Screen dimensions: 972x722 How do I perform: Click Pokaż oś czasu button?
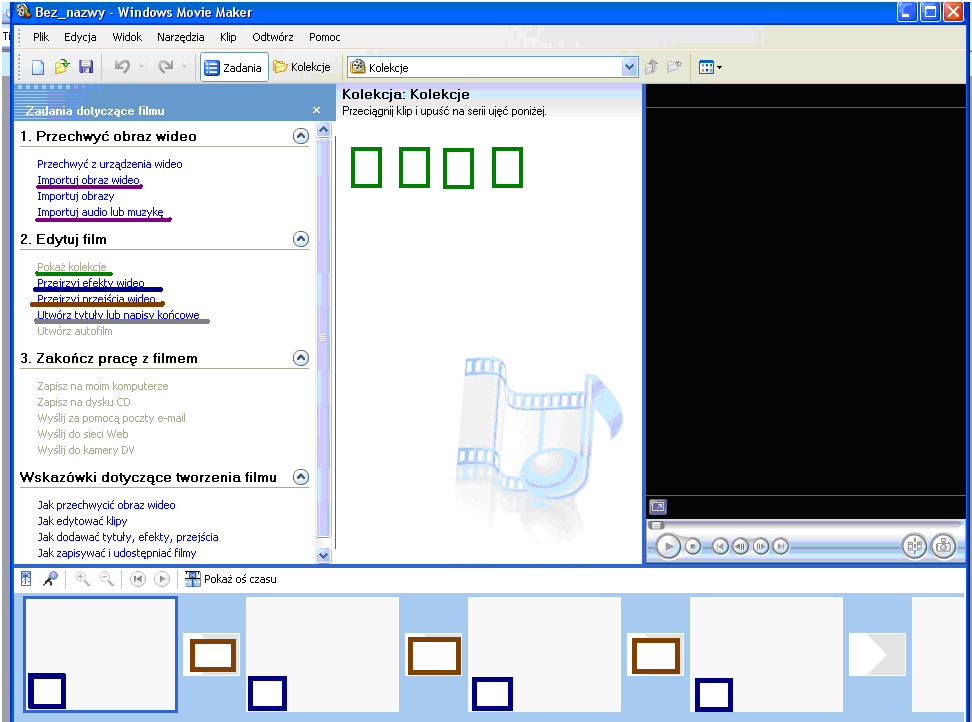click(231, 579)
